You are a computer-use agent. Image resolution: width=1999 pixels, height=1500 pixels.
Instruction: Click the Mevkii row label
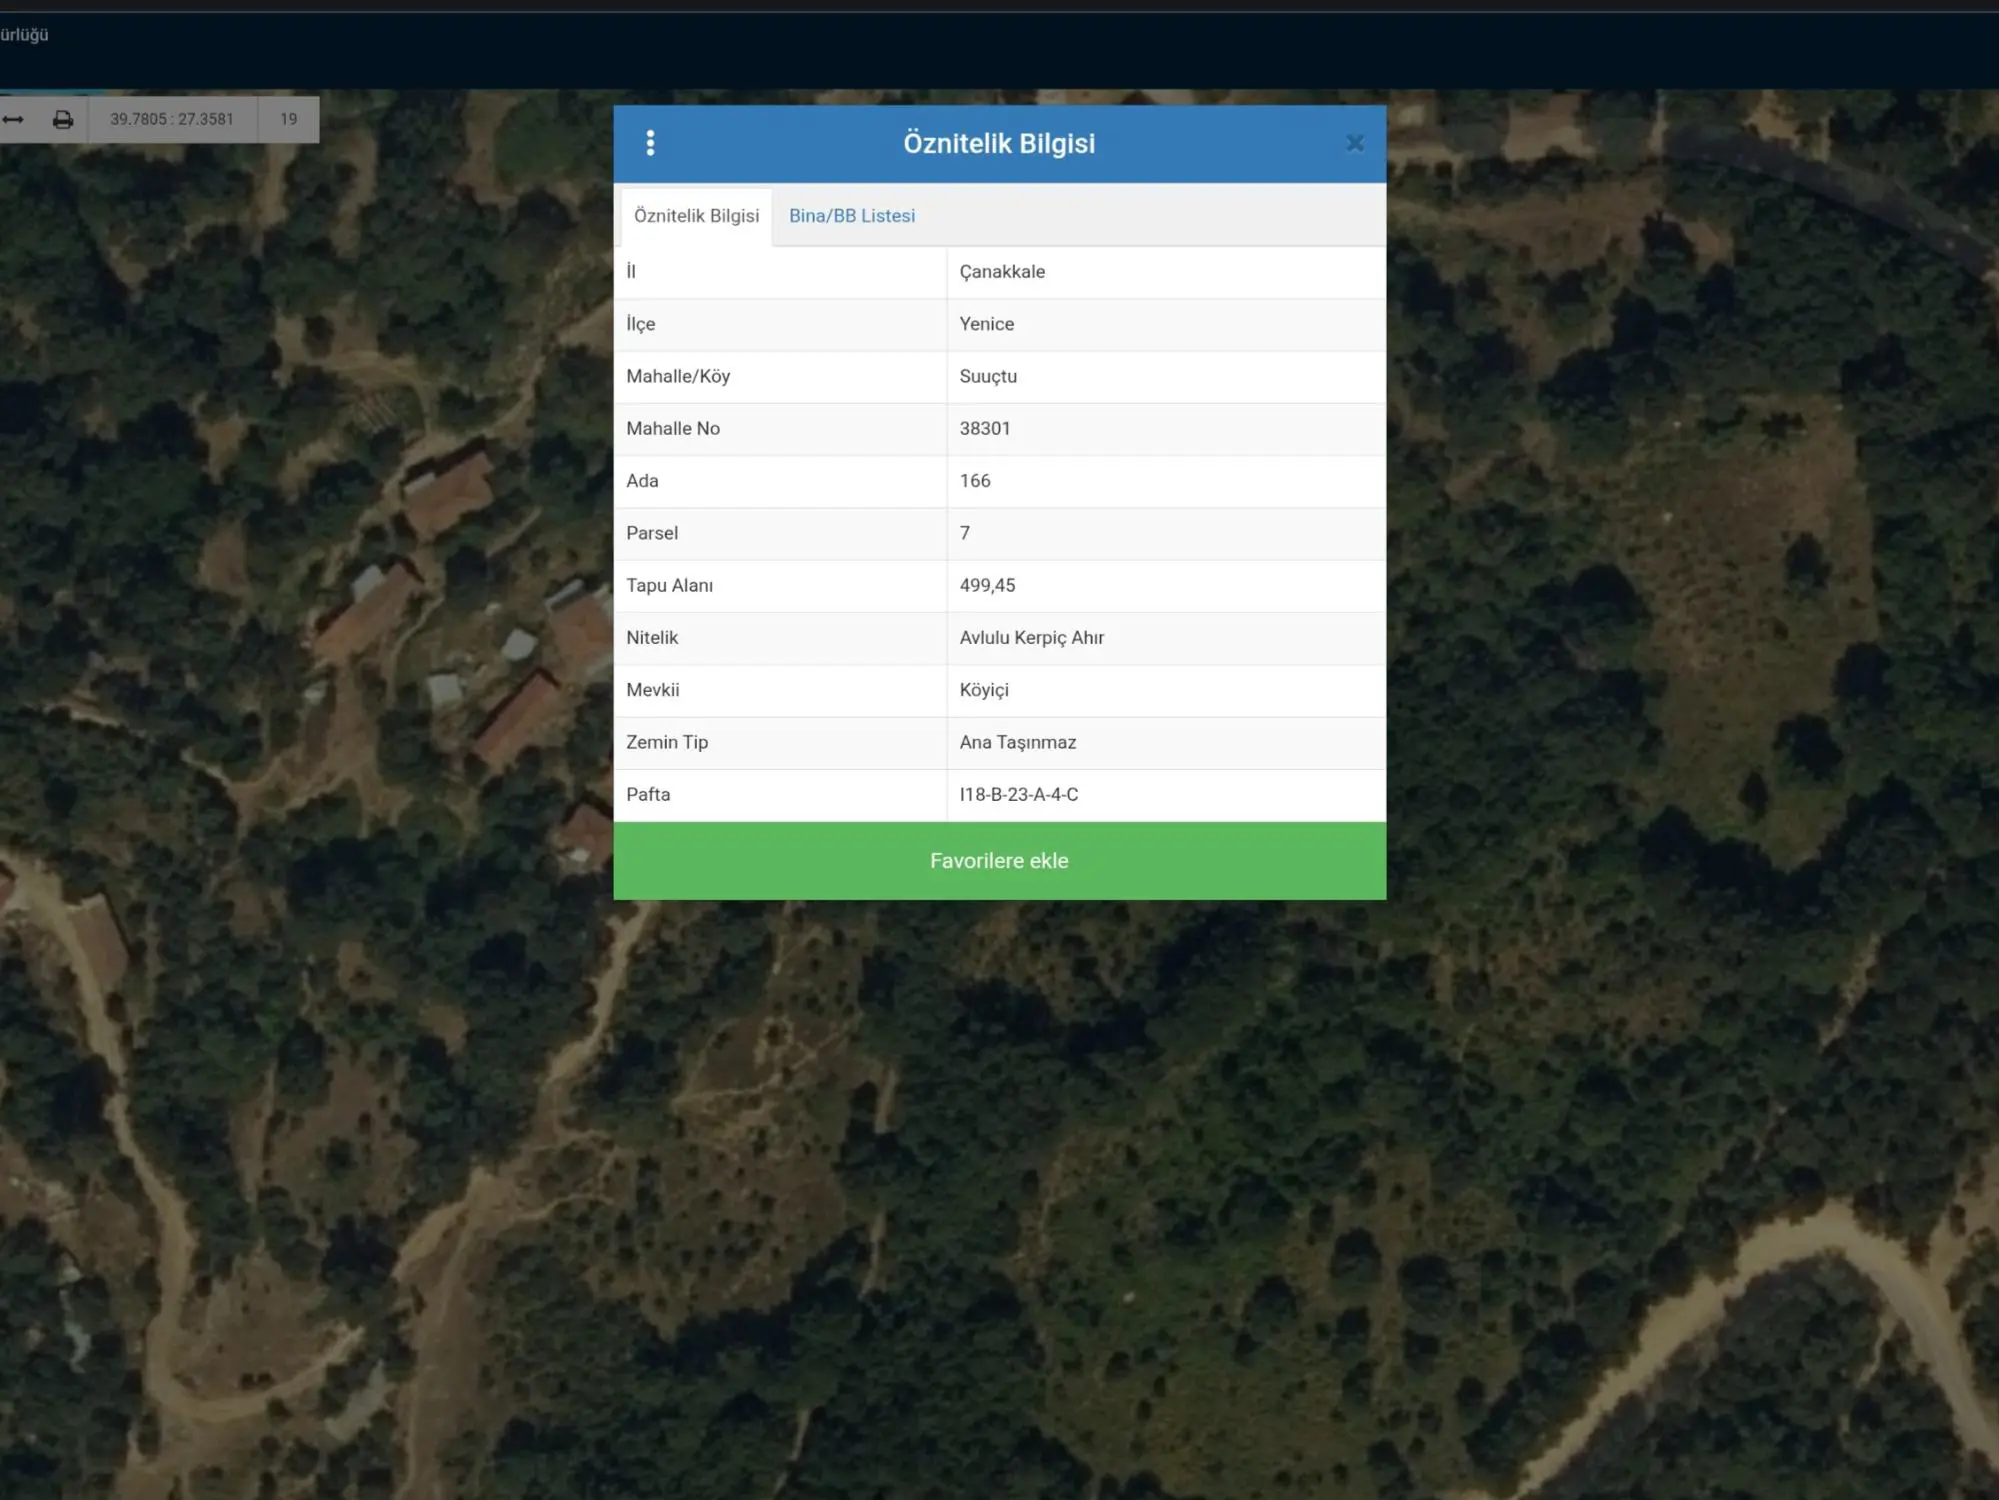[653, 690]
